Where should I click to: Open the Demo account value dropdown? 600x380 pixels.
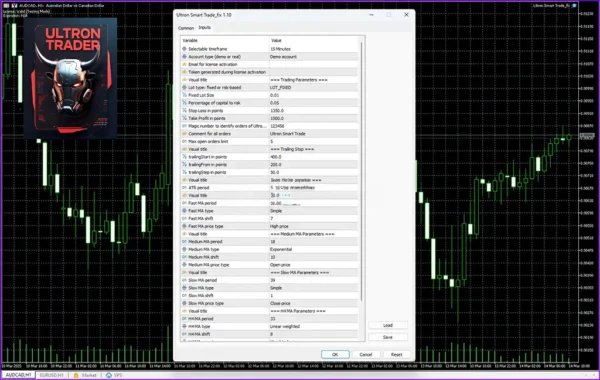pos(314,57)
